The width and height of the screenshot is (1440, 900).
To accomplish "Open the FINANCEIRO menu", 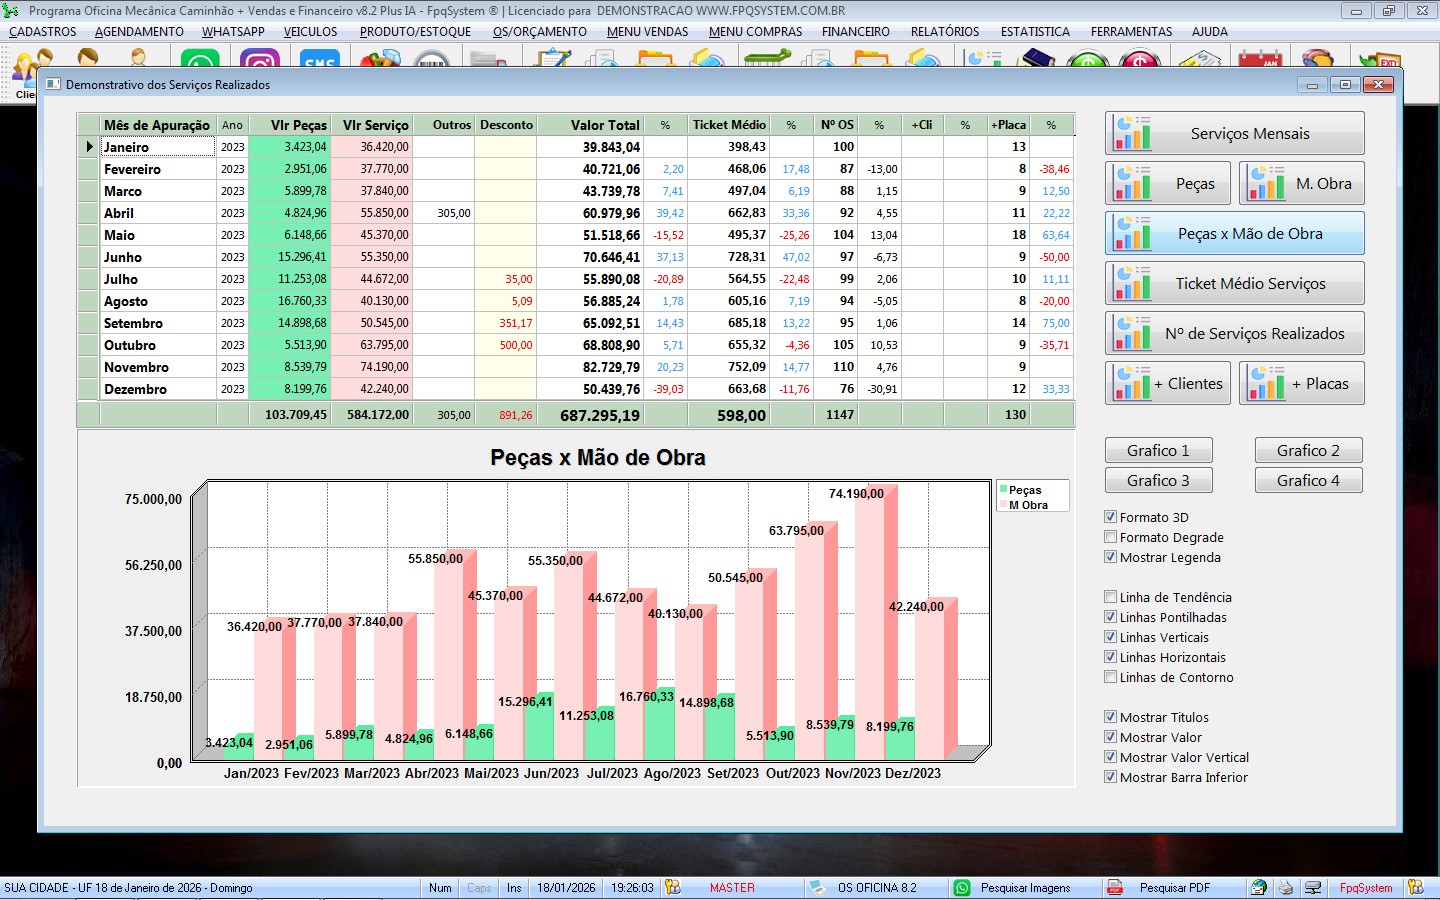I will [x=855, y=32].
